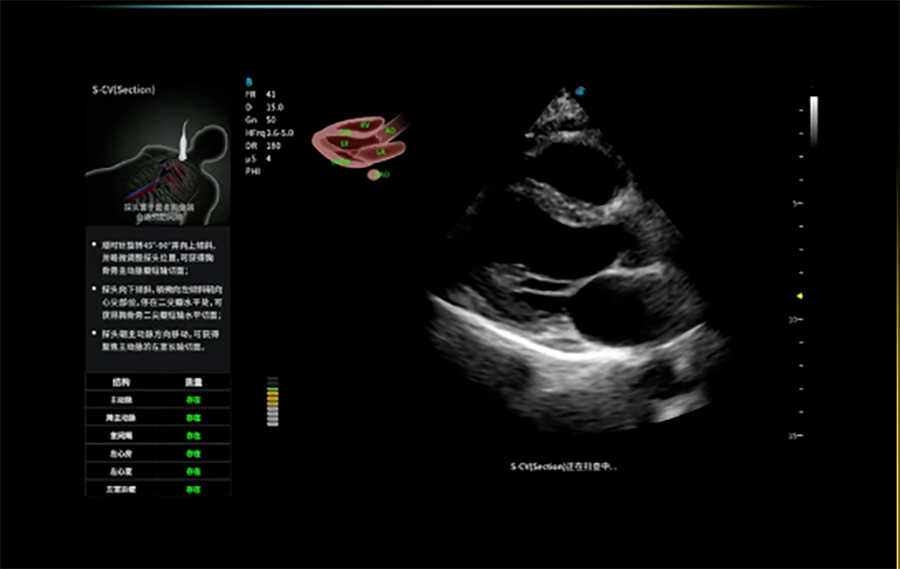Click the 结构 table column header
This screenshot has width=900, height=569.
coord(121,381)
